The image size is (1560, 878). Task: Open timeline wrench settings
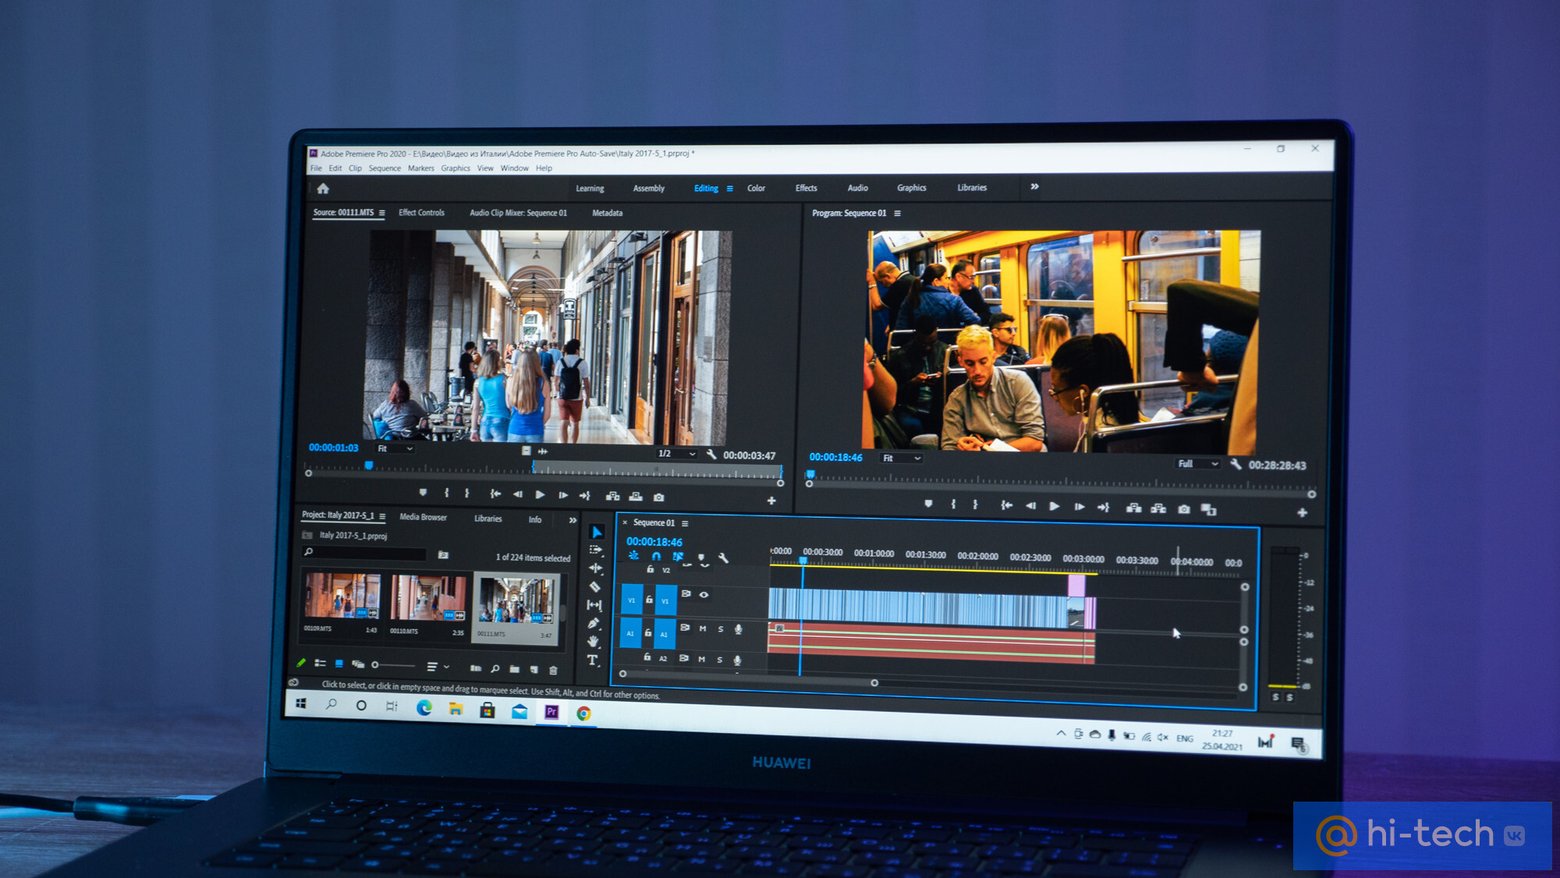click(723, 558)
